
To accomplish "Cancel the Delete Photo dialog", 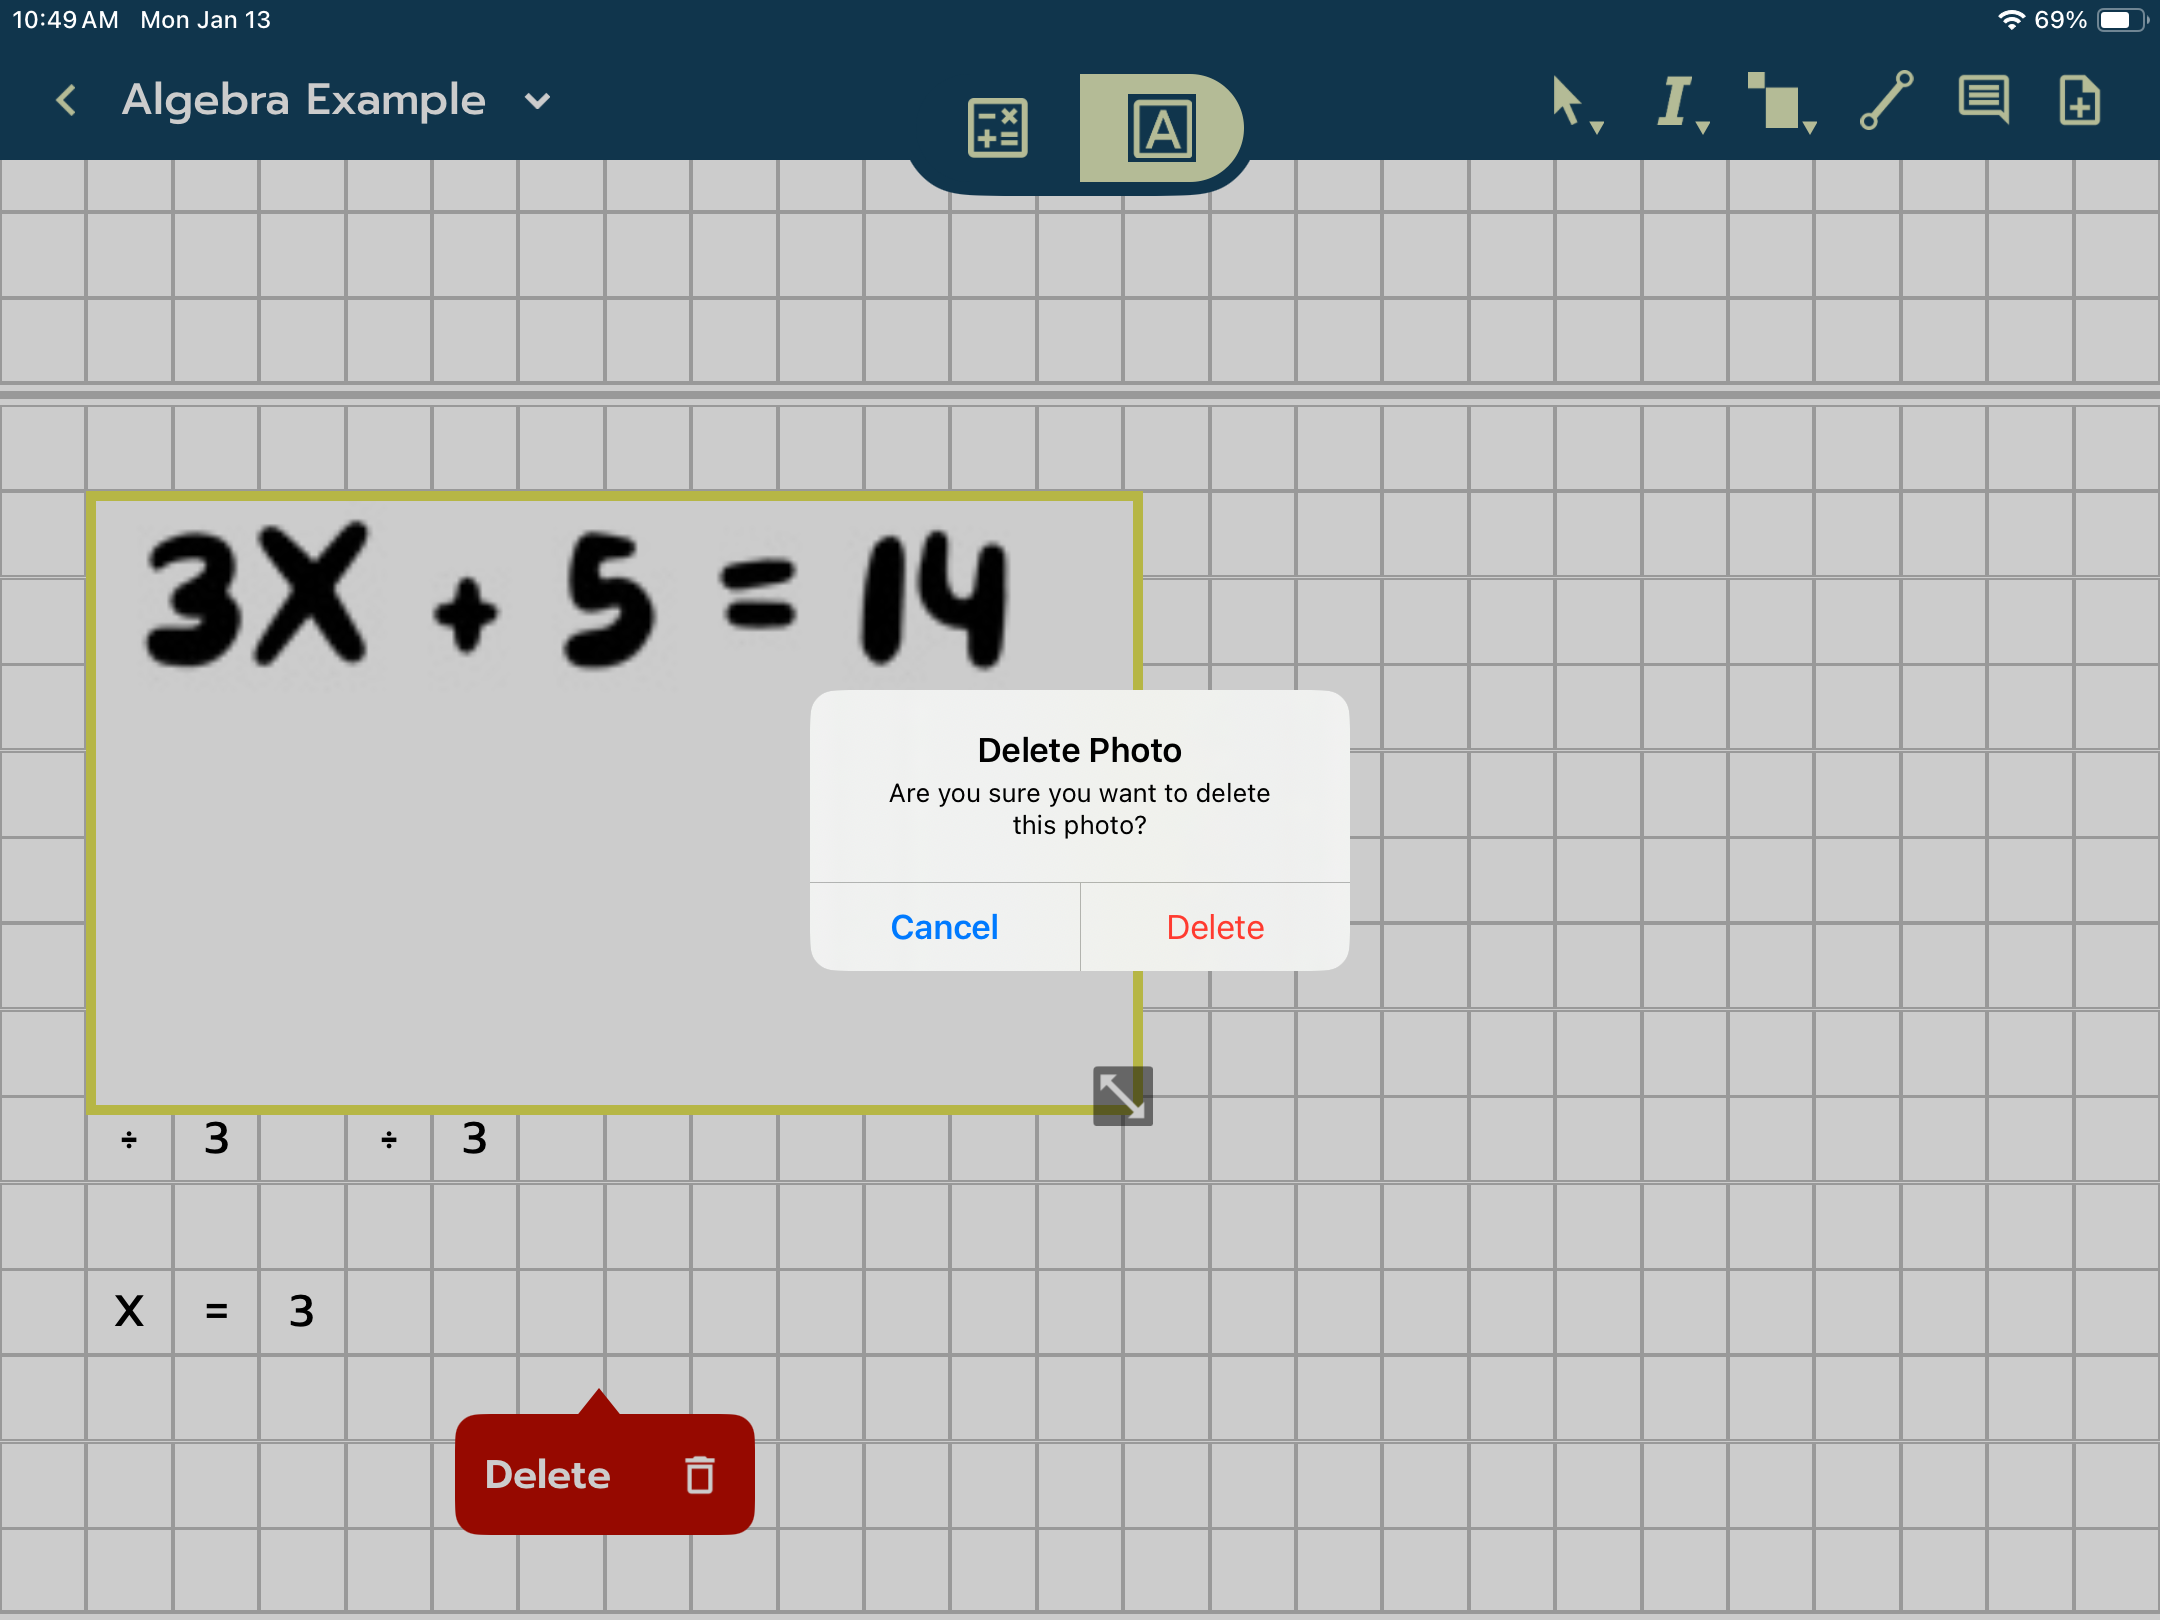I will [944, 927].
